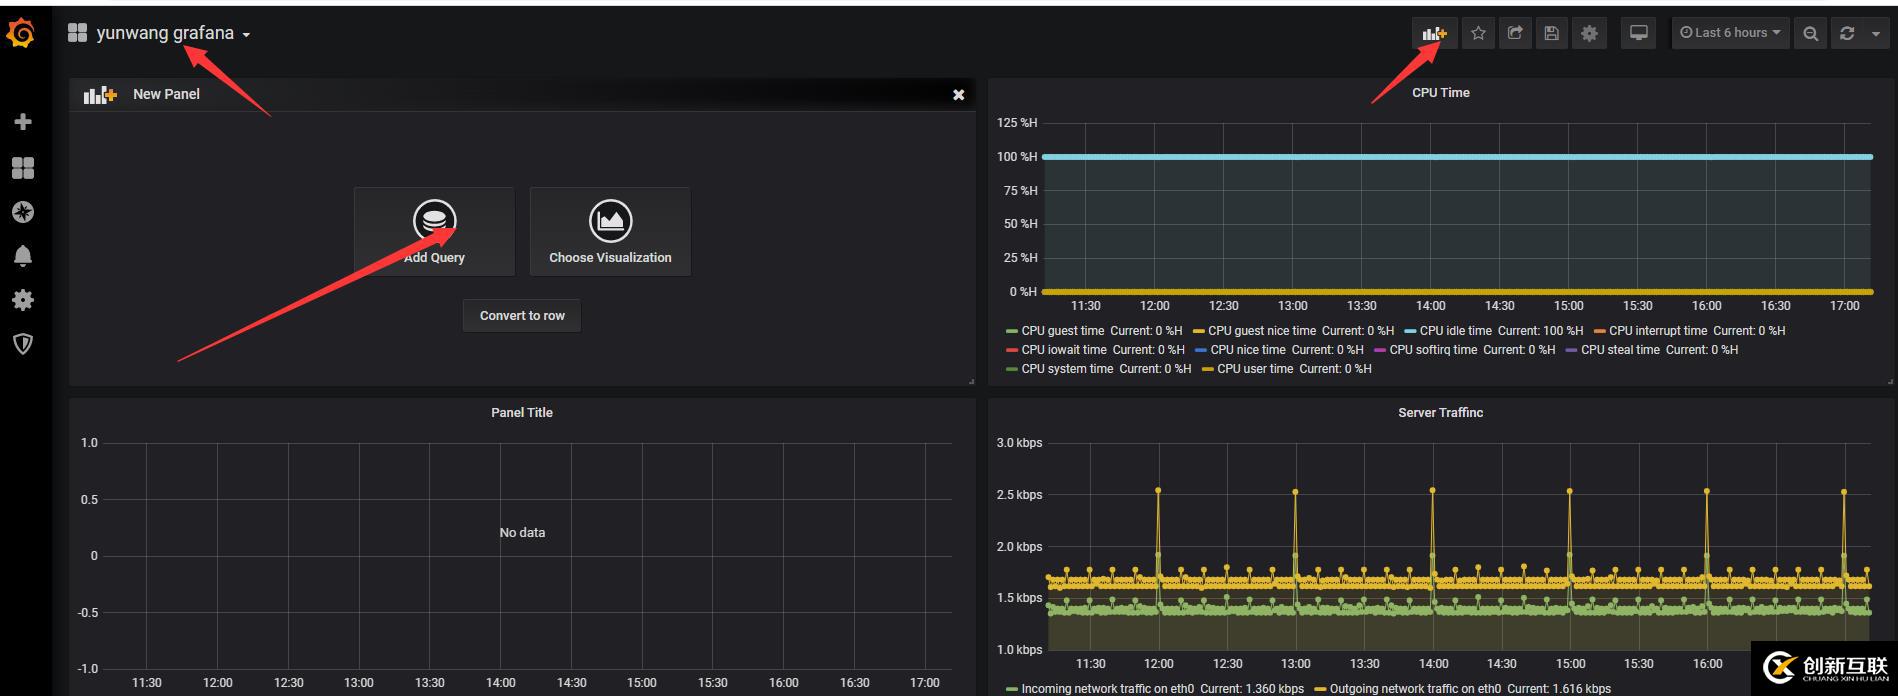Viewport: 1898px width, 696px height.
Task: Click the No data message
Action: pyautogui.click(x=522, y=533)
